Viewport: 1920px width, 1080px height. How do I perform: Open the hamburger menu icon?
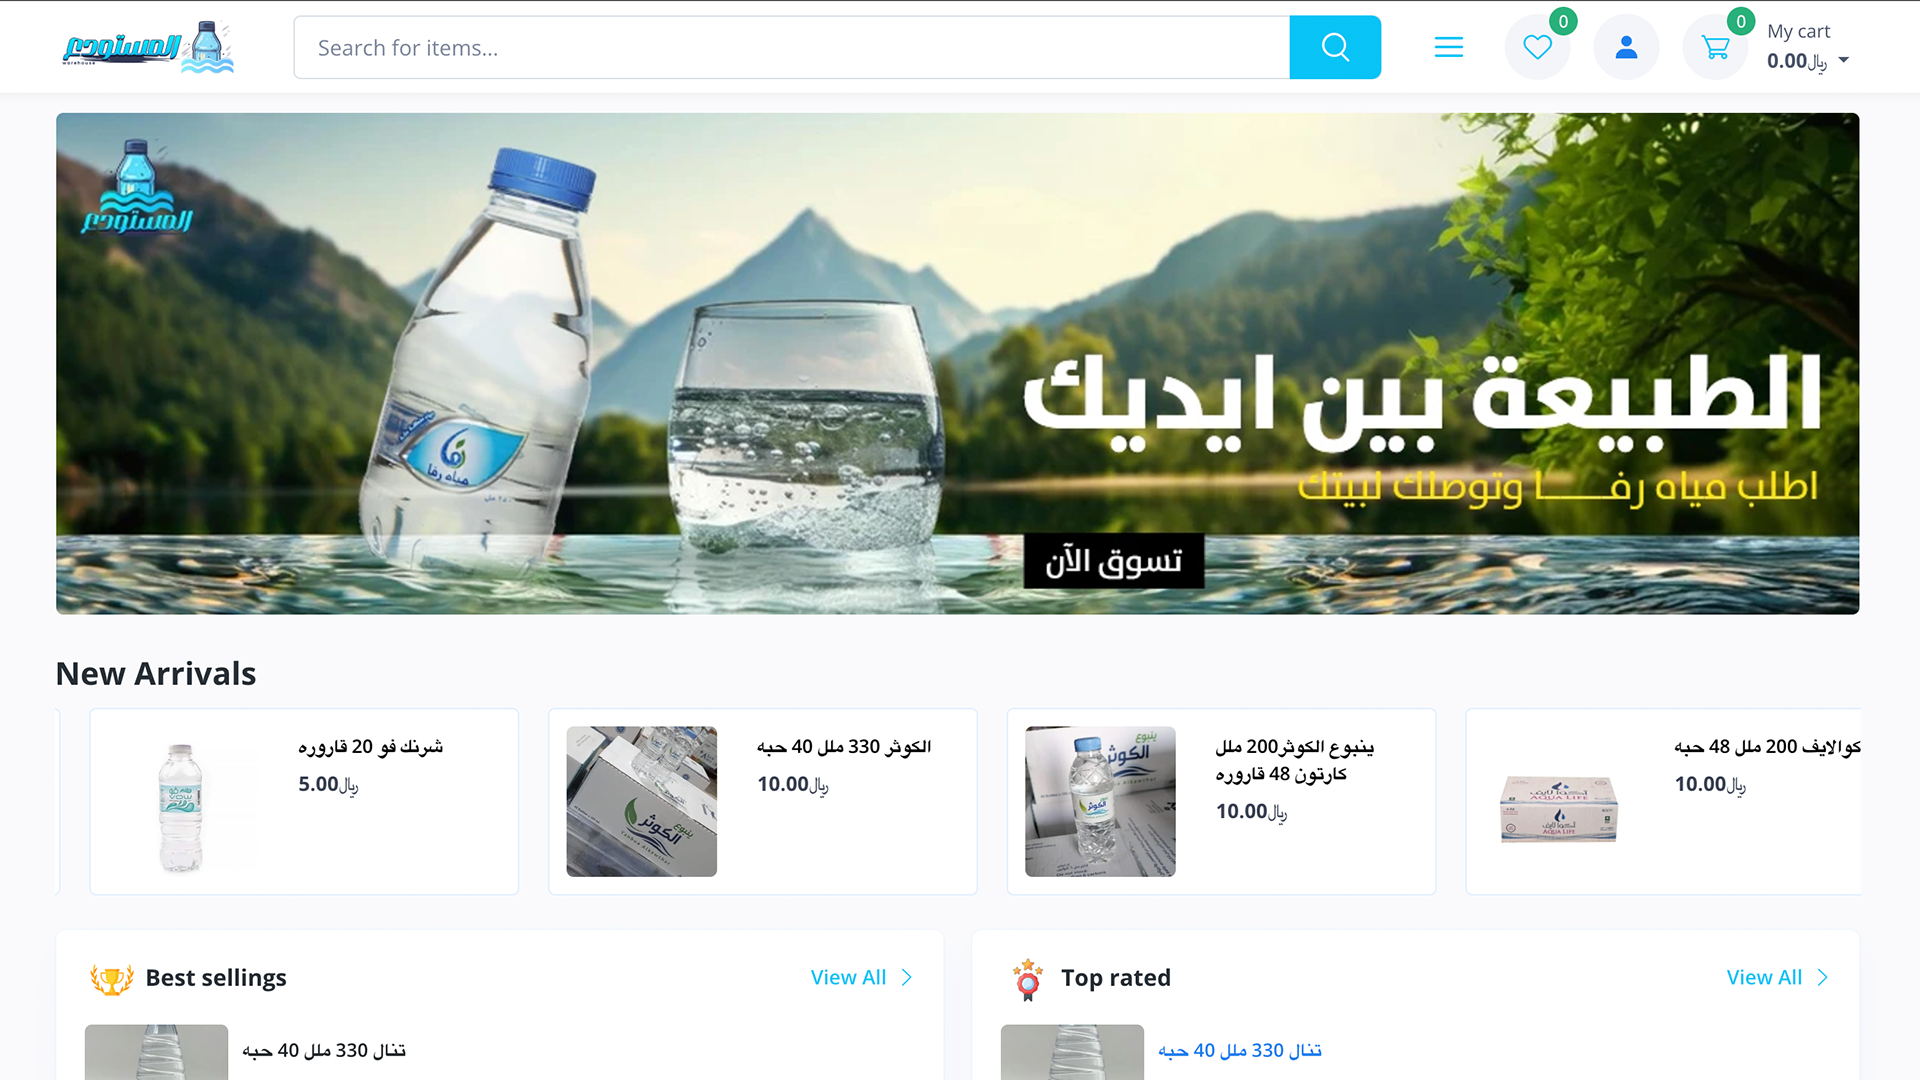tap(1448, 47)
